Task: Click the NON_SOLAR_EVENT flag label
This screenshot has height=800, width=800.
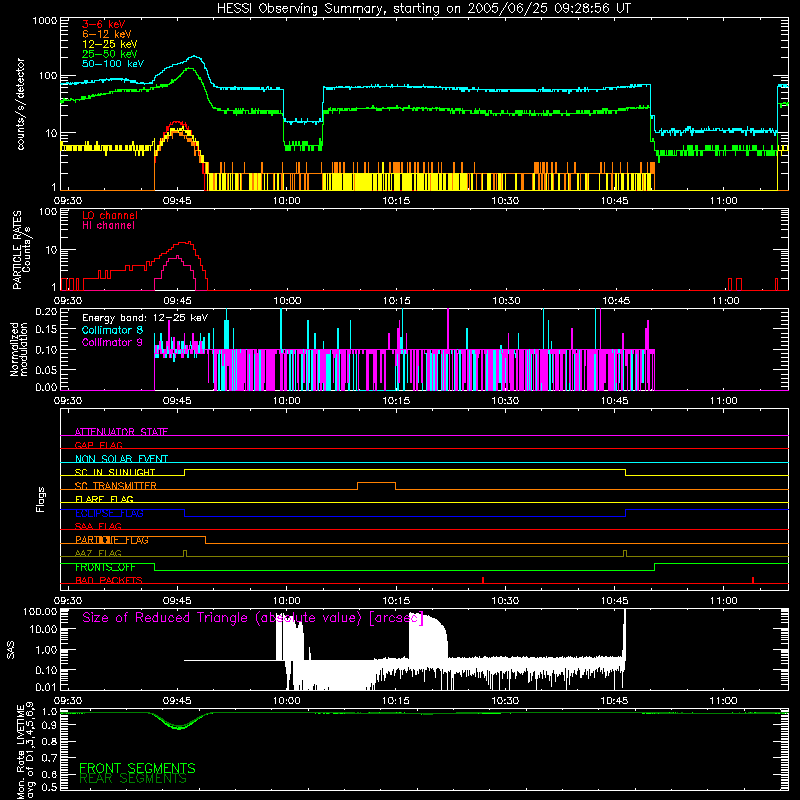Action: click(x=121, y=459)
